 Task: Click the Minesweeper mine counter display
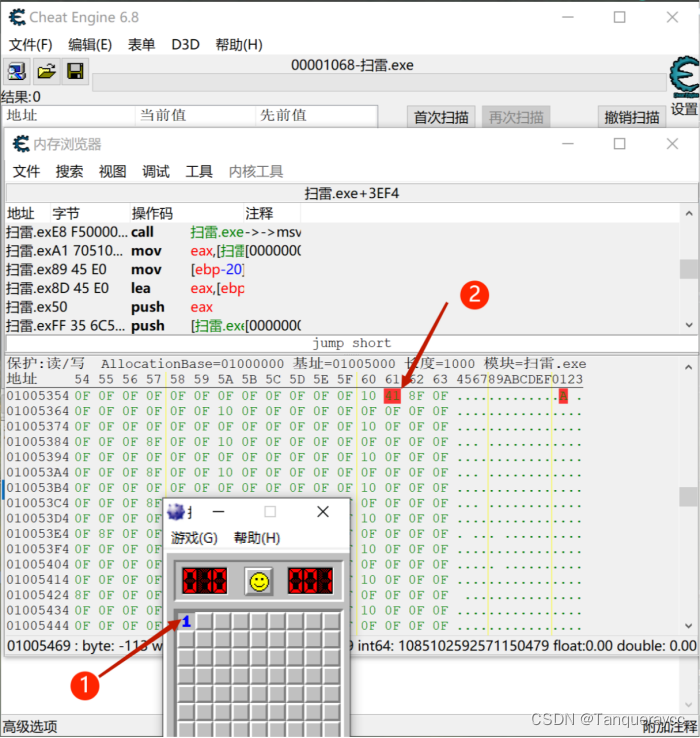[x=205, y=581]
